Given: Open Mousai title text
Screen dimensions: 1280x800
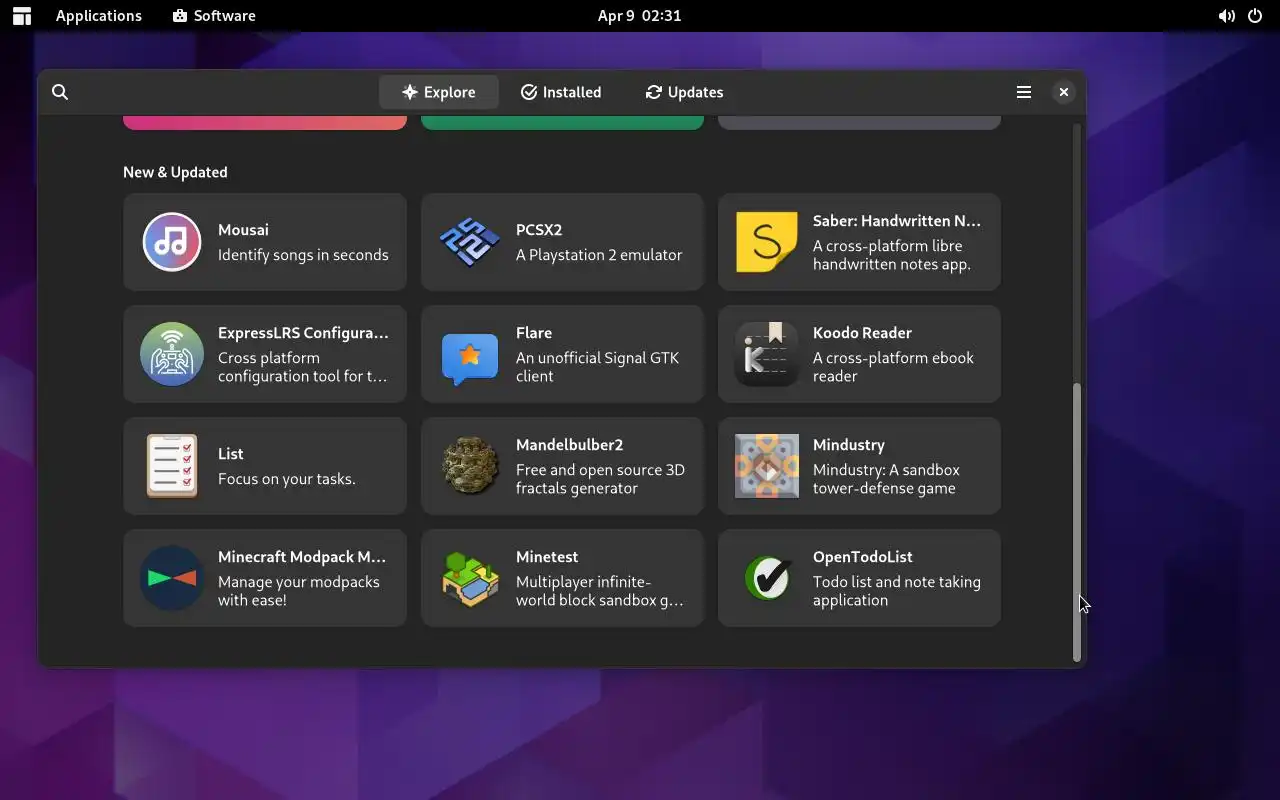Looking at the screenshot, I should (243, 229).
